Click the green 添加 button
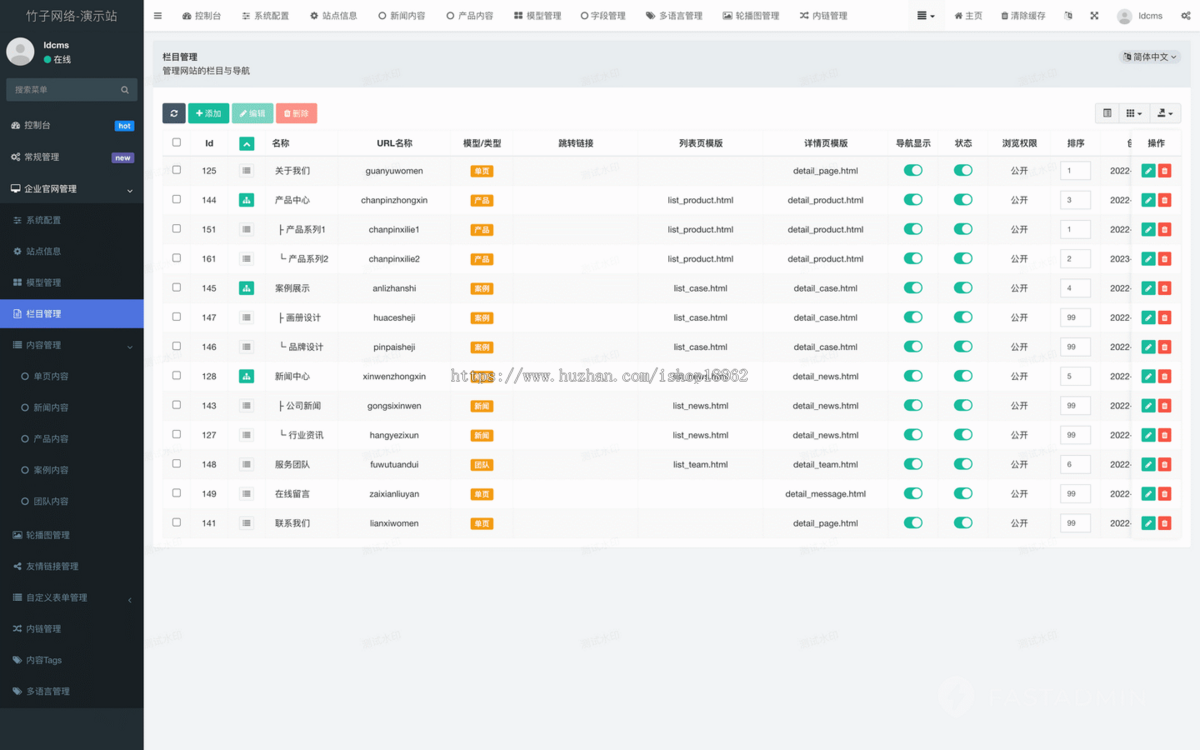The width and height of the screenshot is (1200, 750). click(x=208, y=114)
